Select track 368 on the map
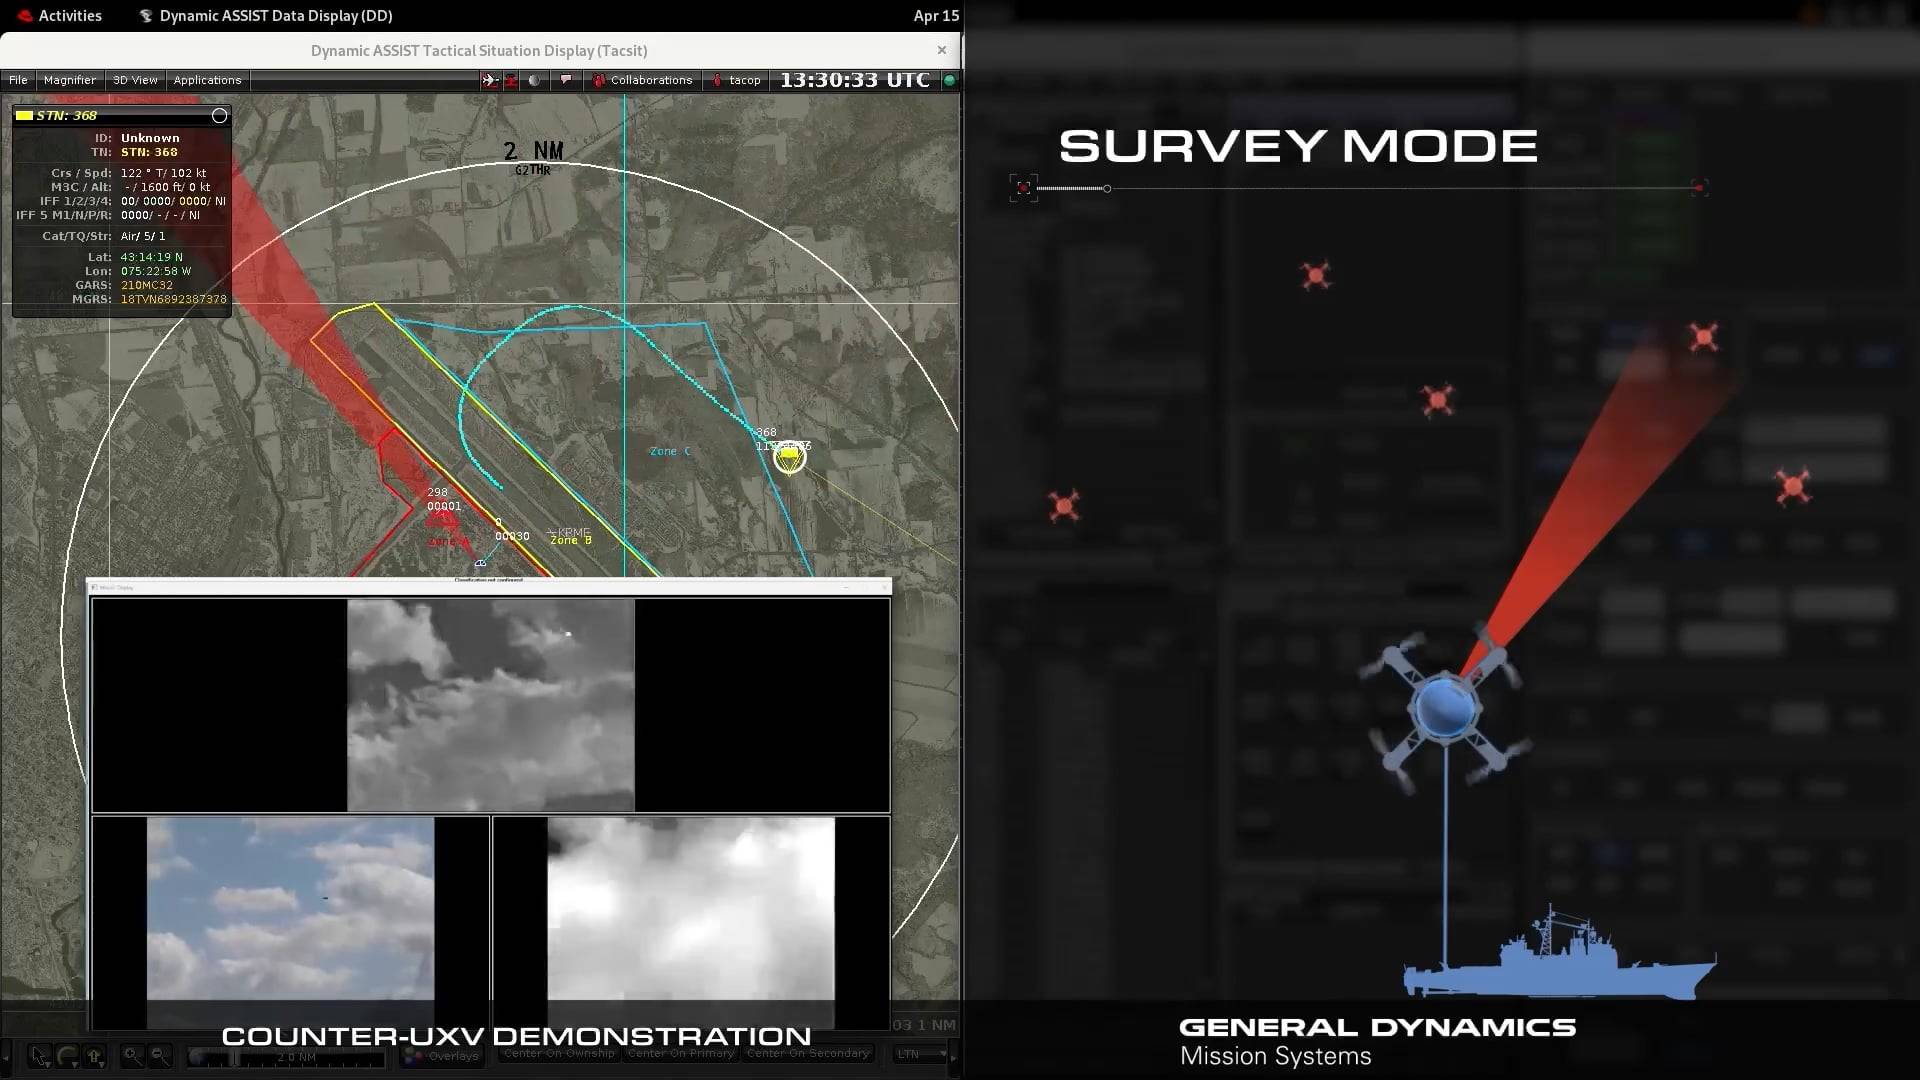Image resolution: width=1920 pixels, height=1080 pixels. click(x=789, y=458)
